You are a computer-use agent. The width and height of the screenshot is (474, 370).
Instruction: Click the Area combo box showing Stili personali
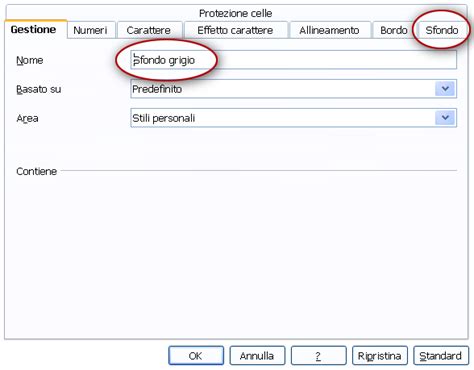click(x=293, y=118)
